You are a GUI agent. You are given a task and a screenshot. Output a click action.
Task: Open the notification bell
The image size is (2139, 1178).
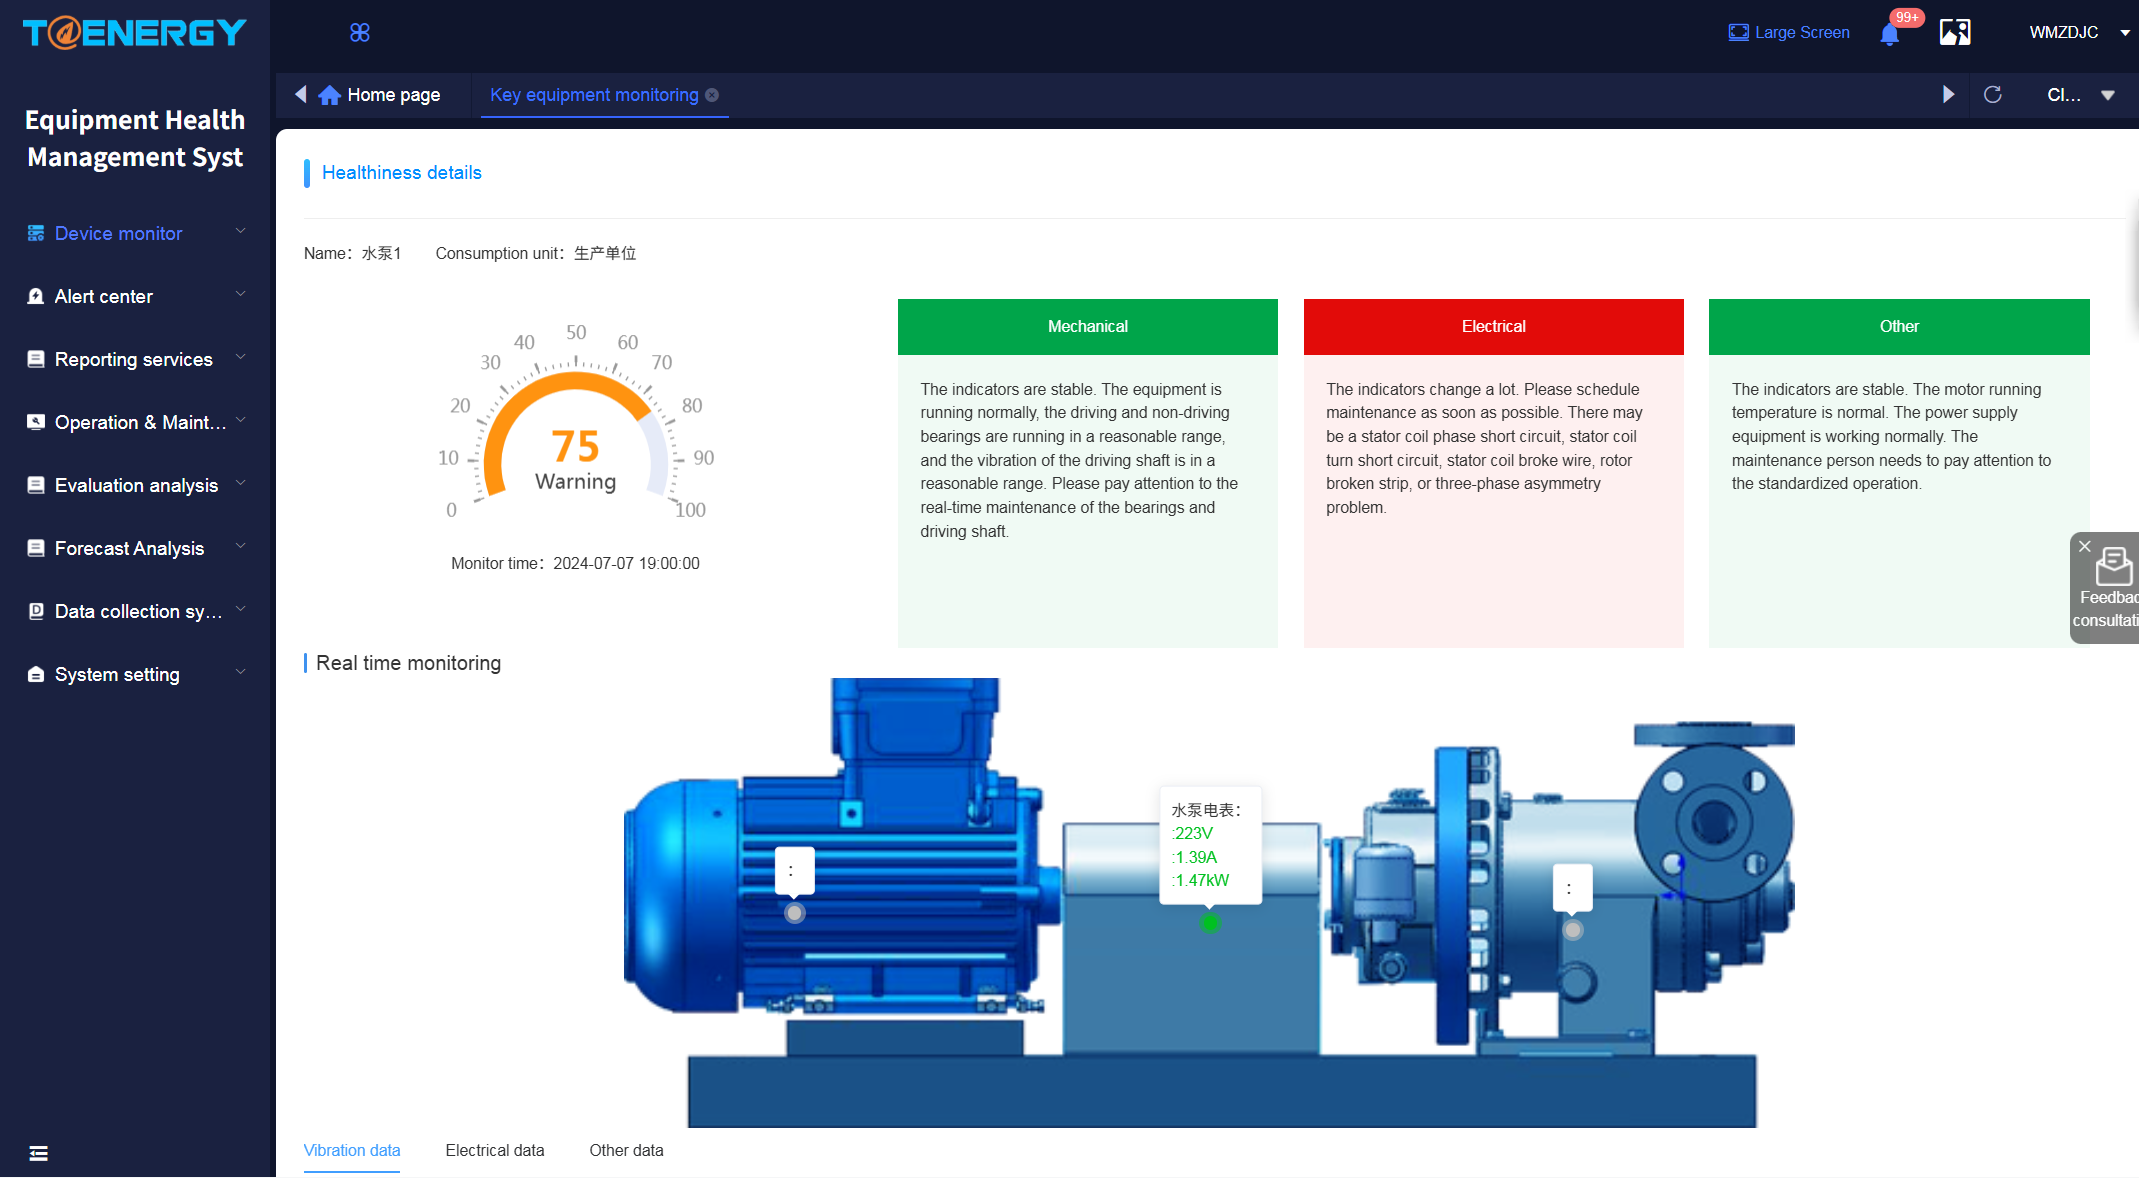1889,35
